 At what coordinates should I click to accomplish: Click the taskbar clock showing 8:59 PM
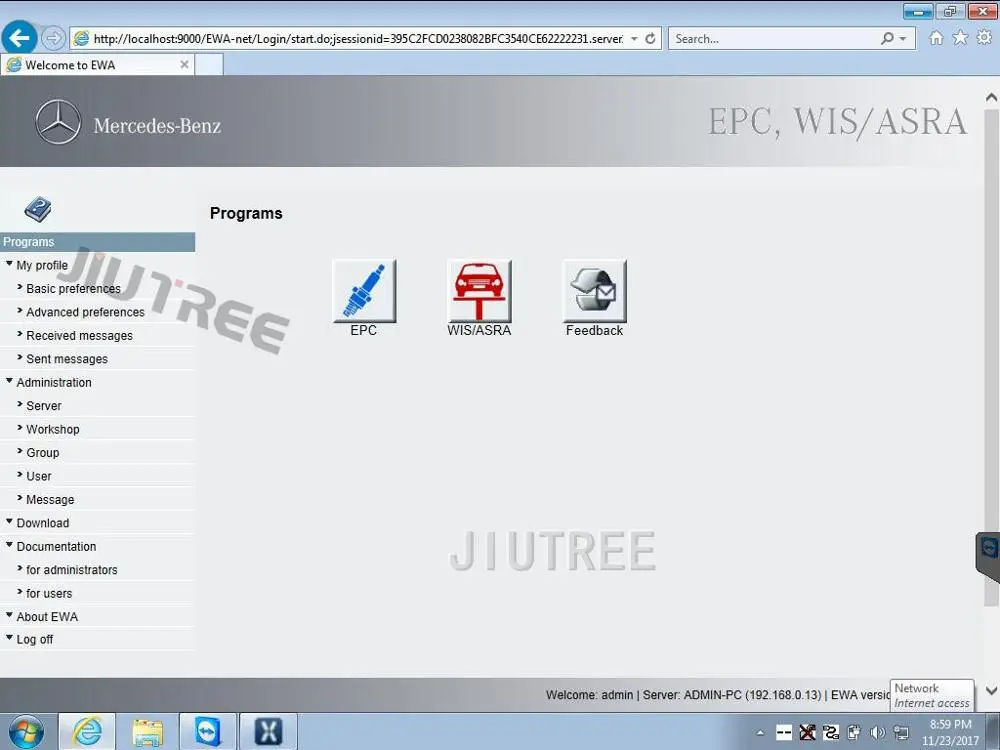(950, 732)
